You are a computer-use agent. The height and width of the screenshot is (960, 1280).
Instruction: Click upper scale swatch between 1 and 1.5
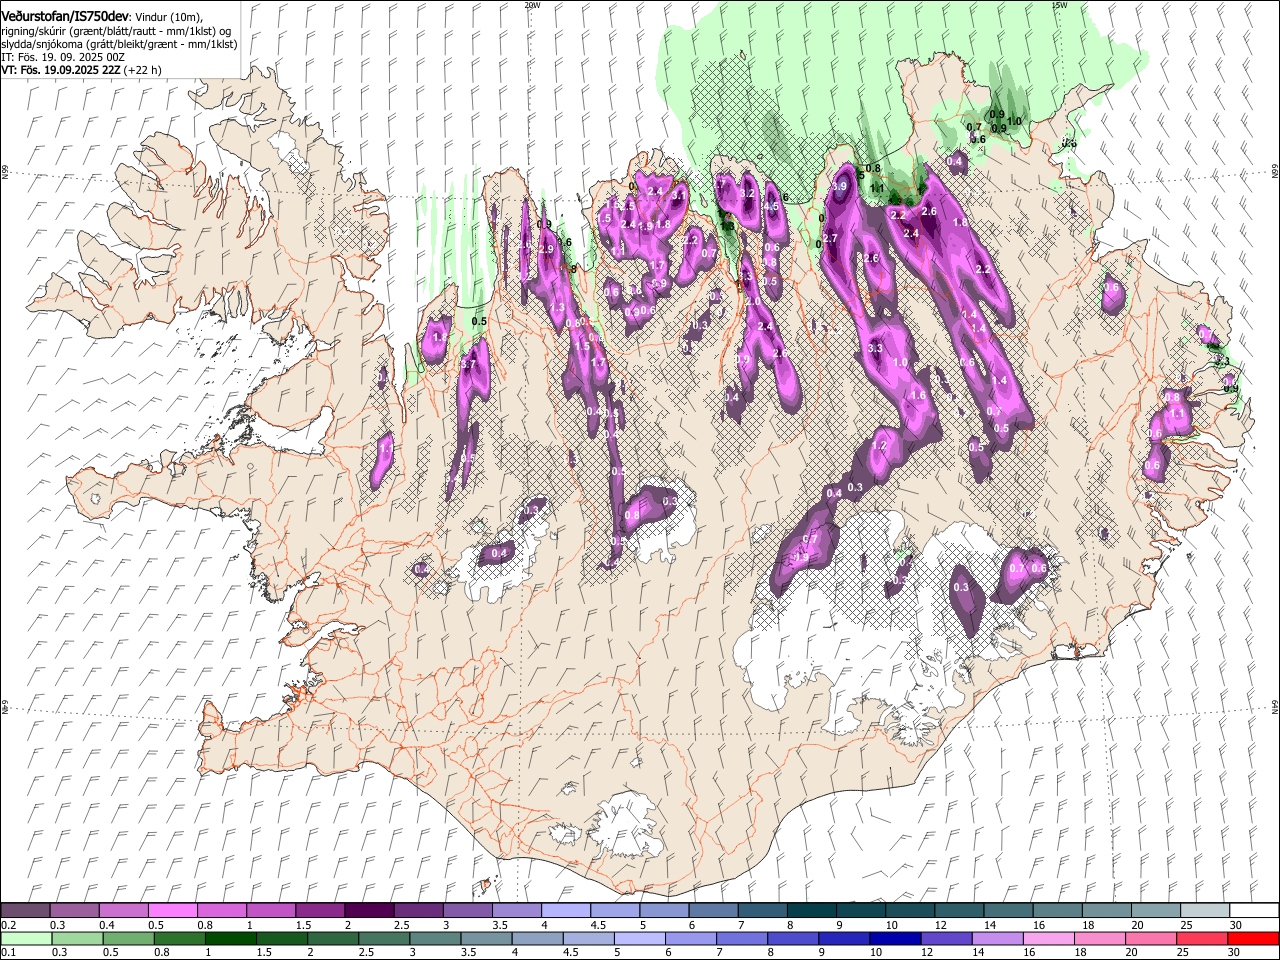[271, 911]
